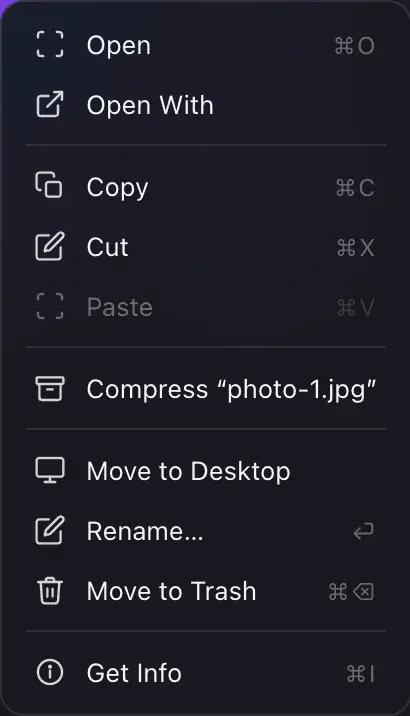Image resolution: width=410 pixels, height=716 pixels.
Task: Select the "Cut" menu item label
Action: [107, 247]
